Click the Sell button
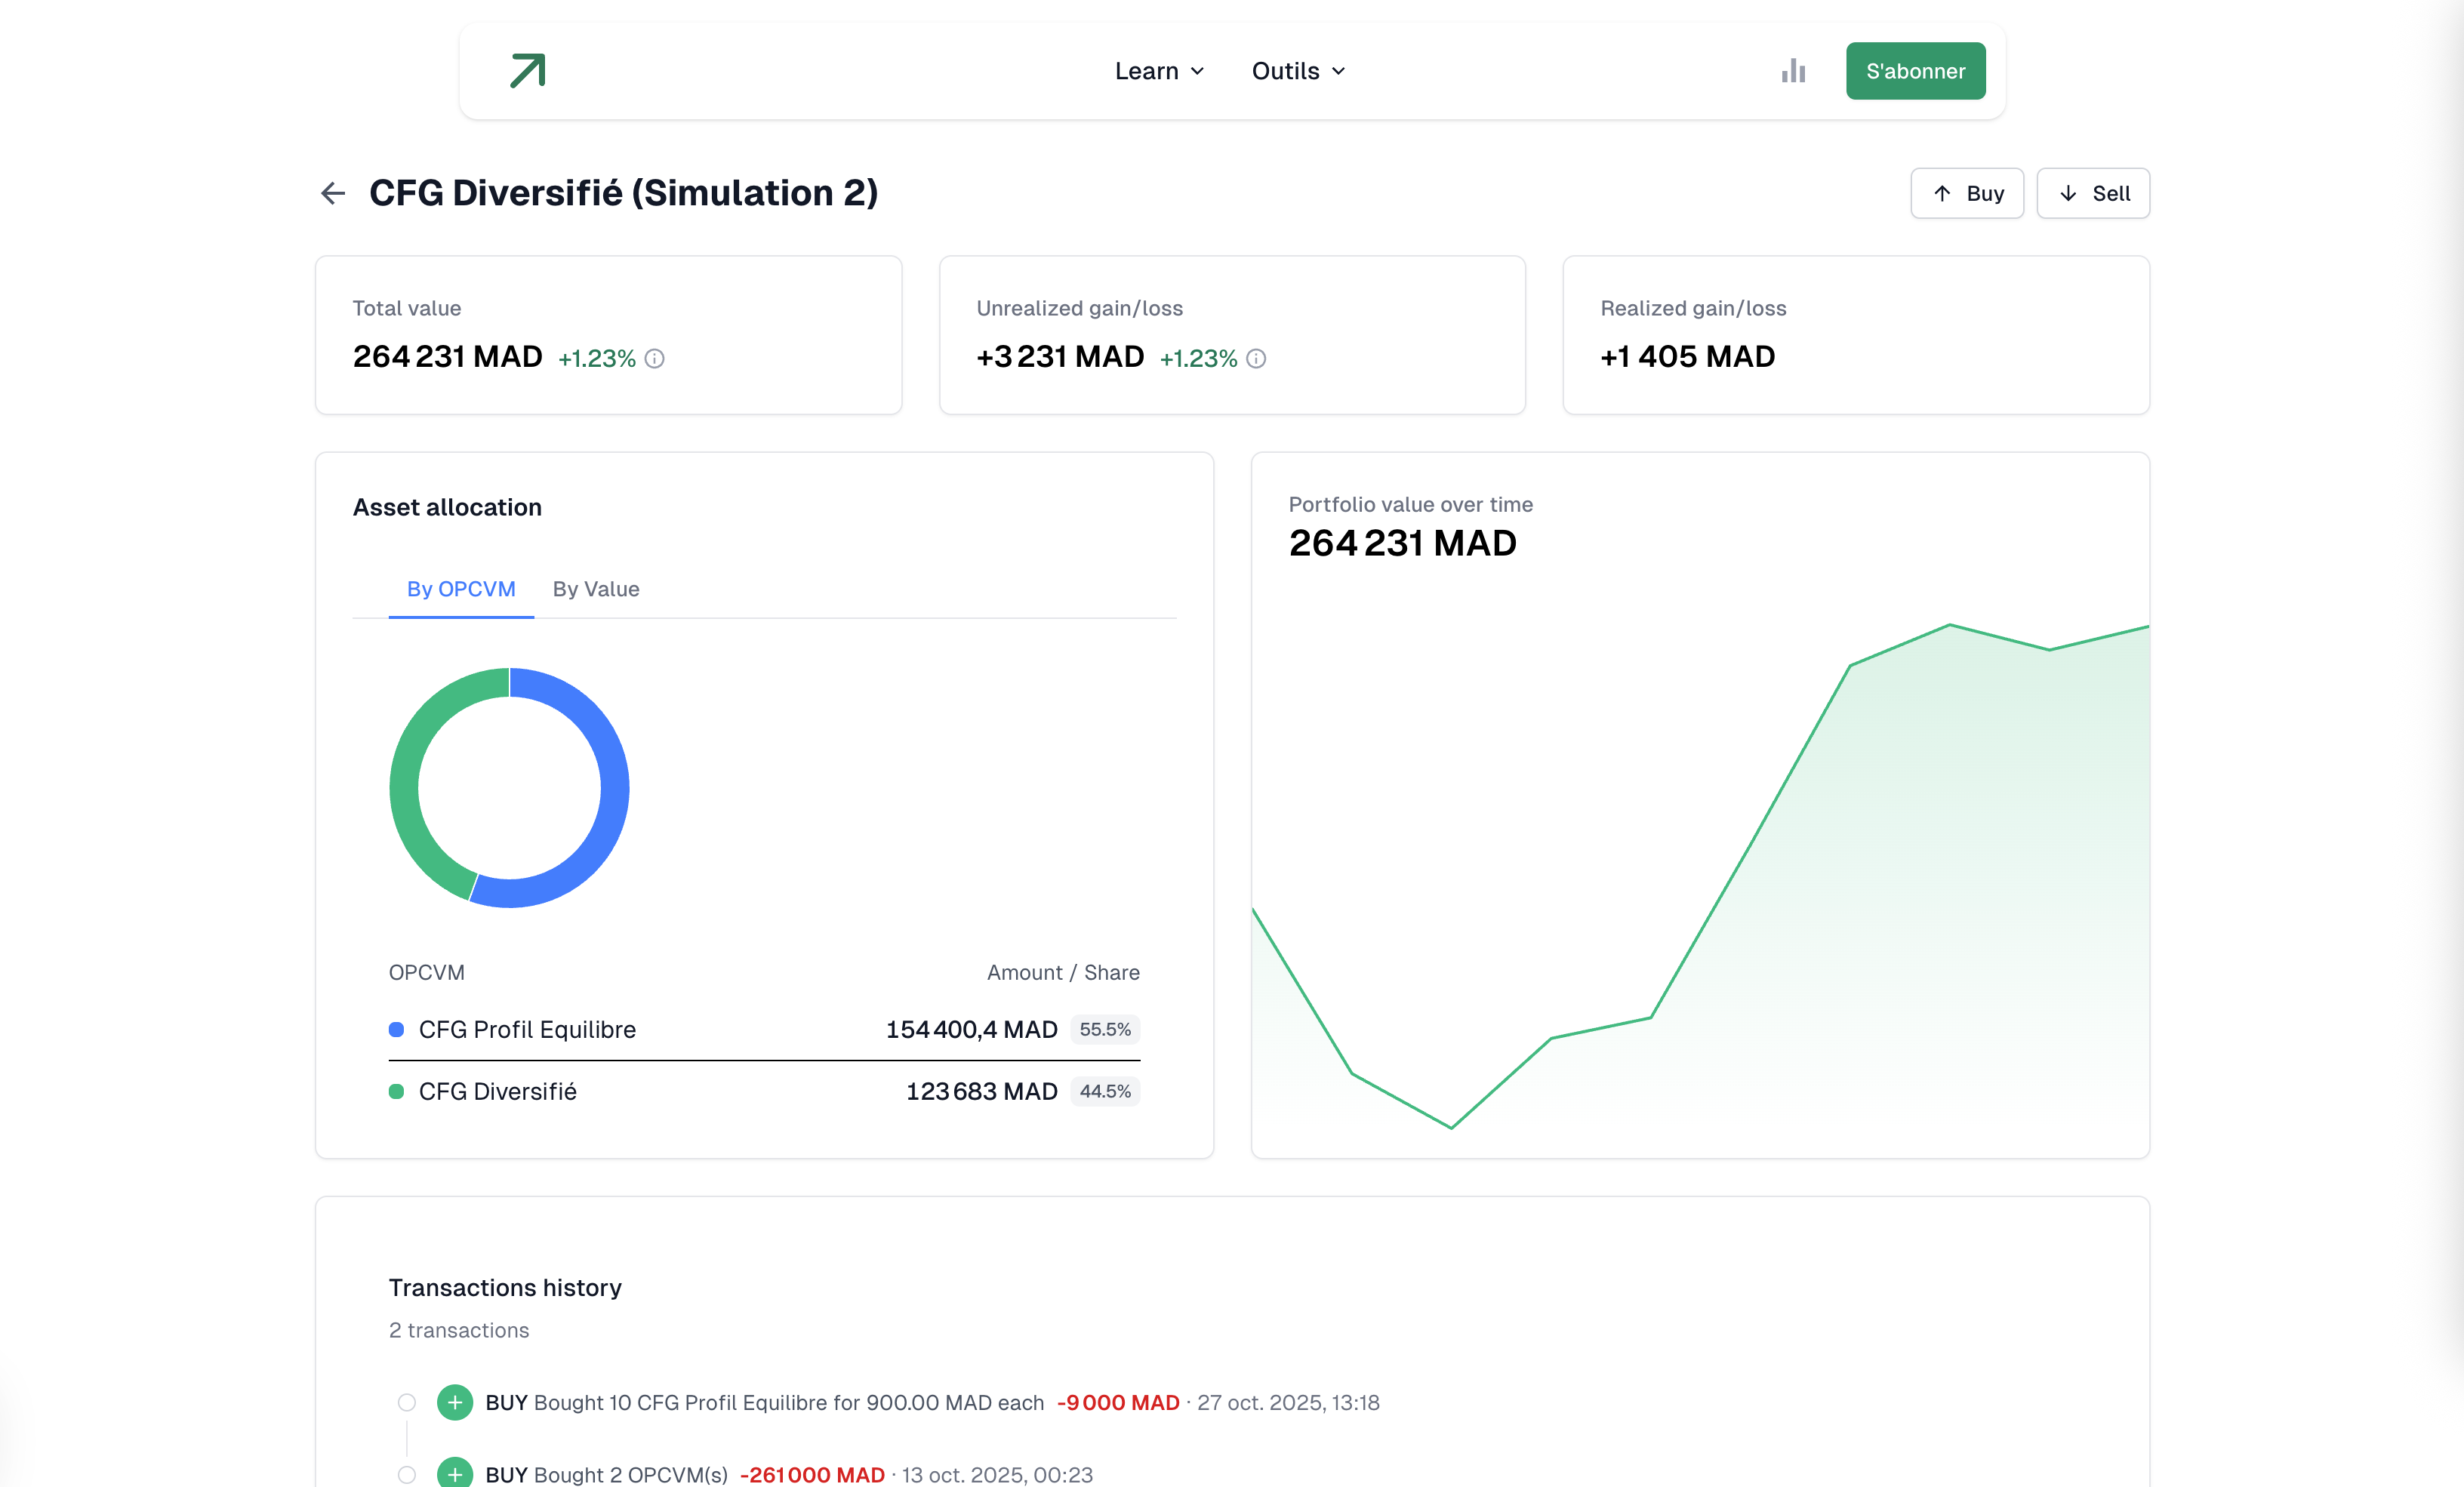 [2093, 193]
